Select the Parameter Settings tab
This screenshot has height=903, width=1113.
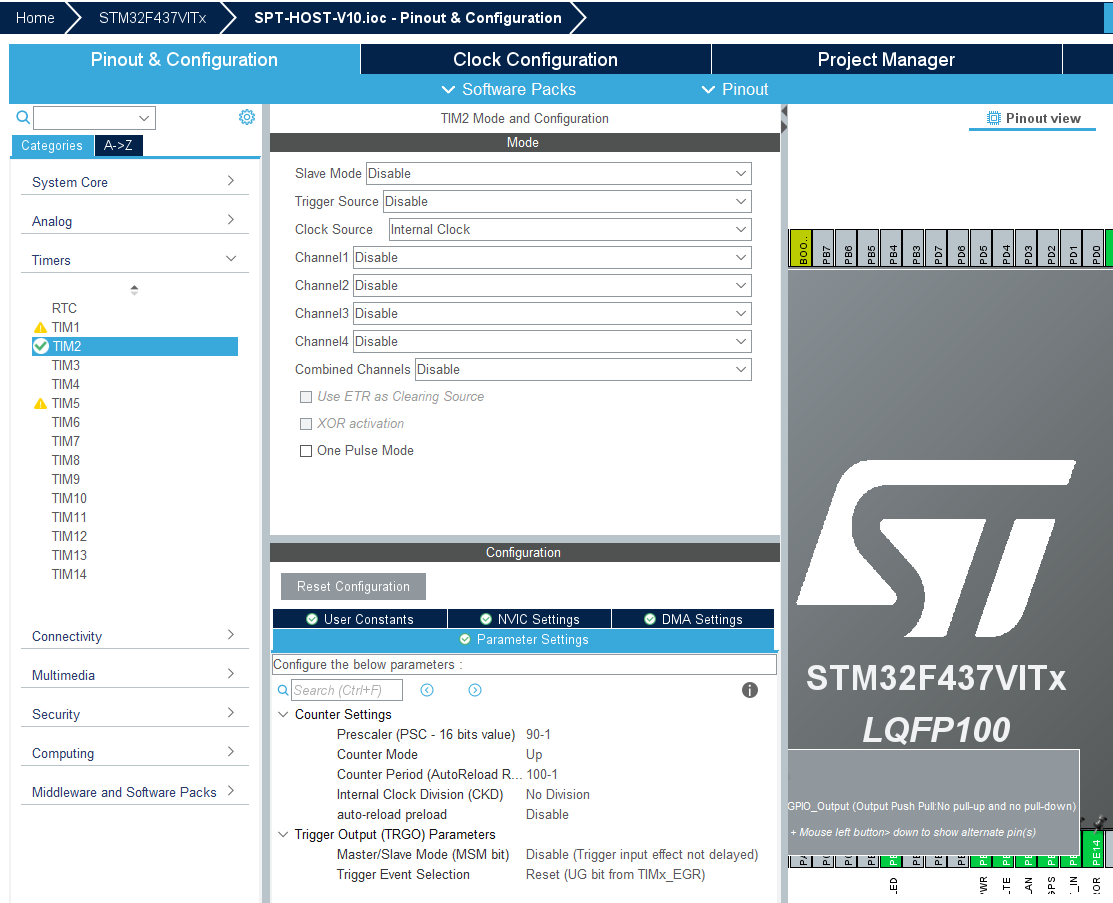coord(524,640)
